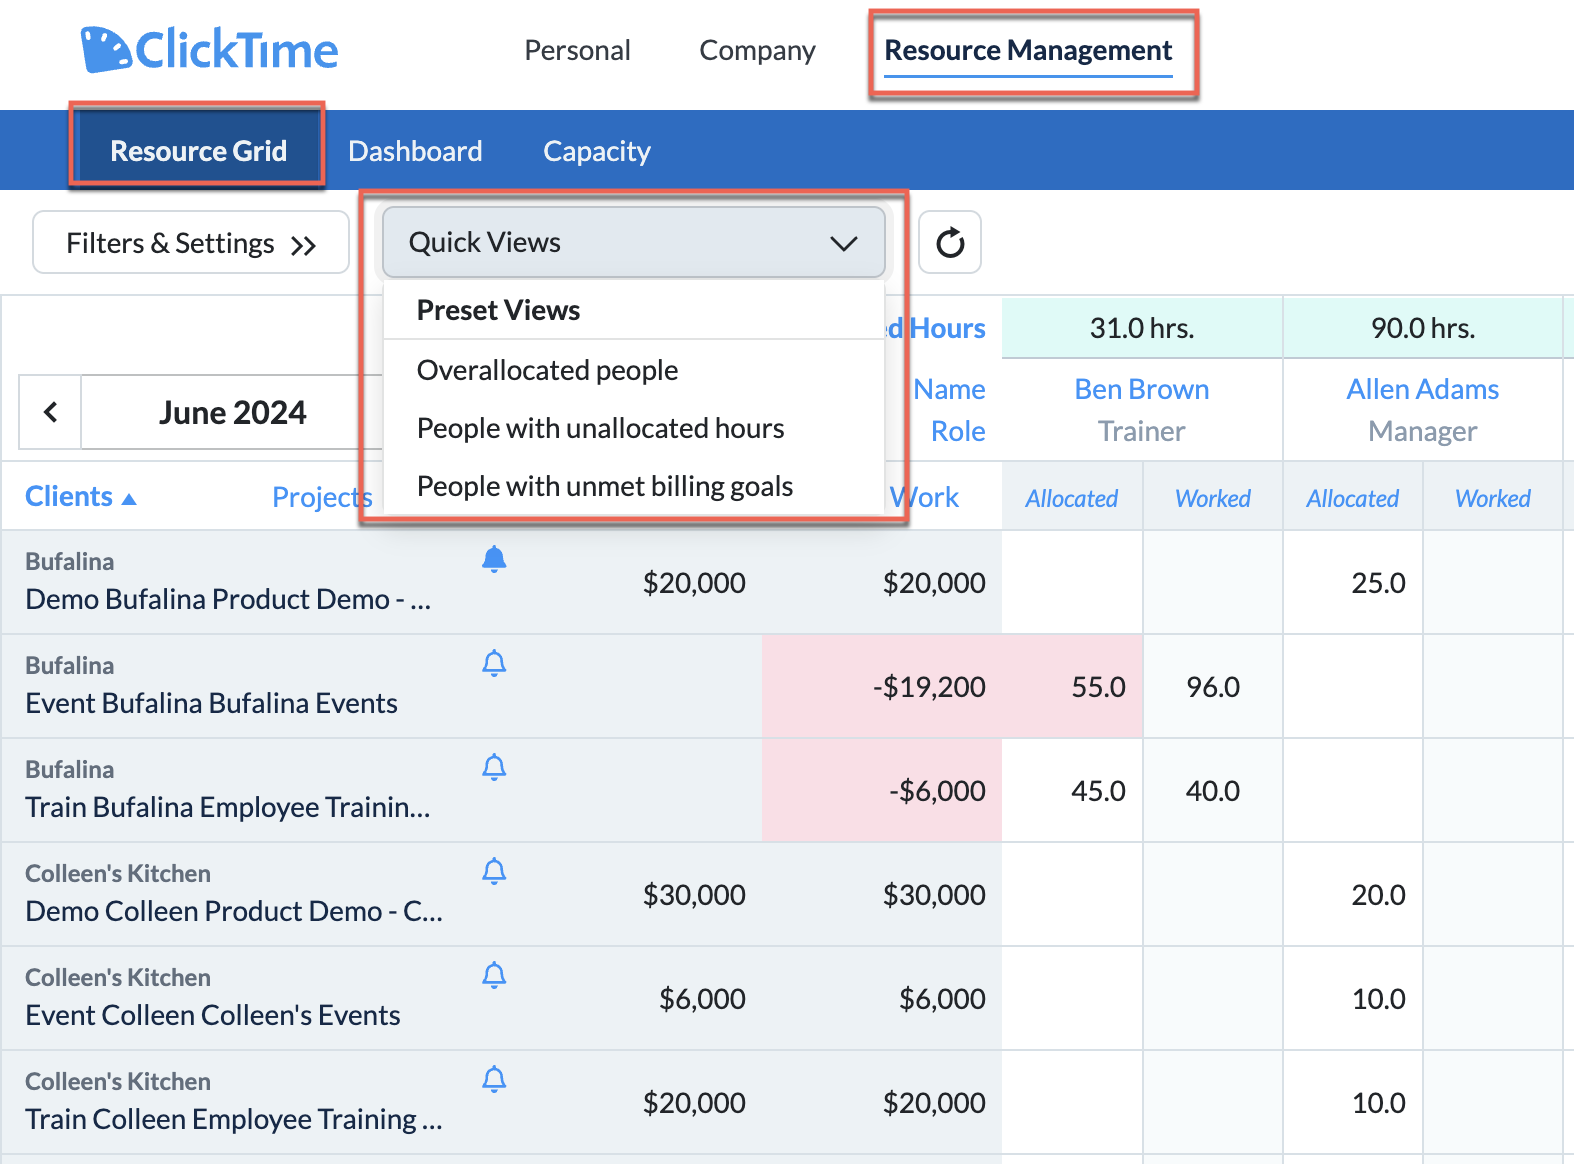1574x1164 pixels.
Task: Toggle bell for Event Colleen Colleen's Events row
Action: (494, 975)
